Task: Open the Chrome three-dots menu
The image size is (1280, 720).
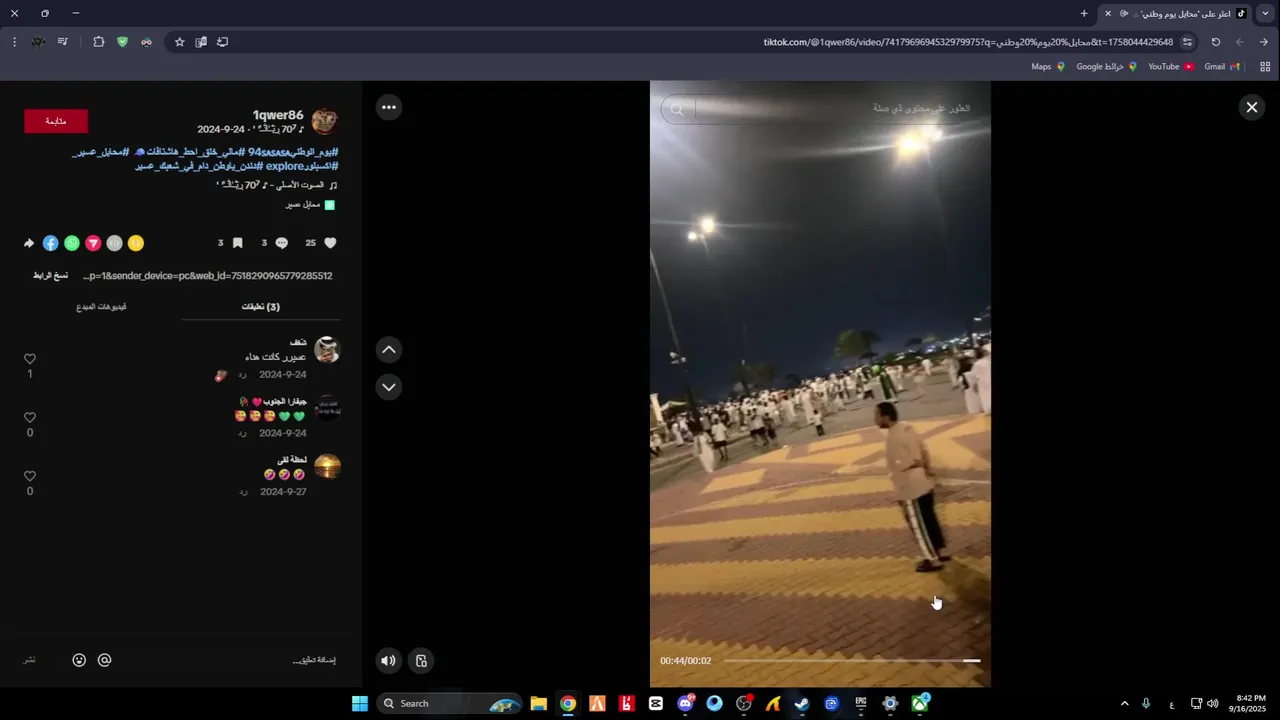Action: 14,42
